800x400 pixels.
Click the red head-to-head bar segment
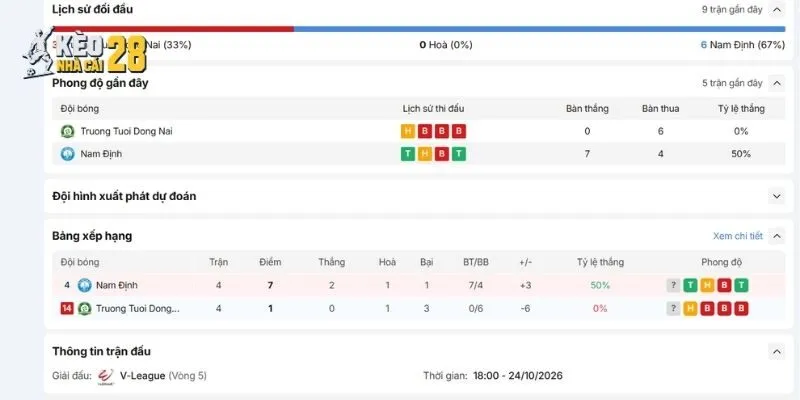[x=173, y=29]
